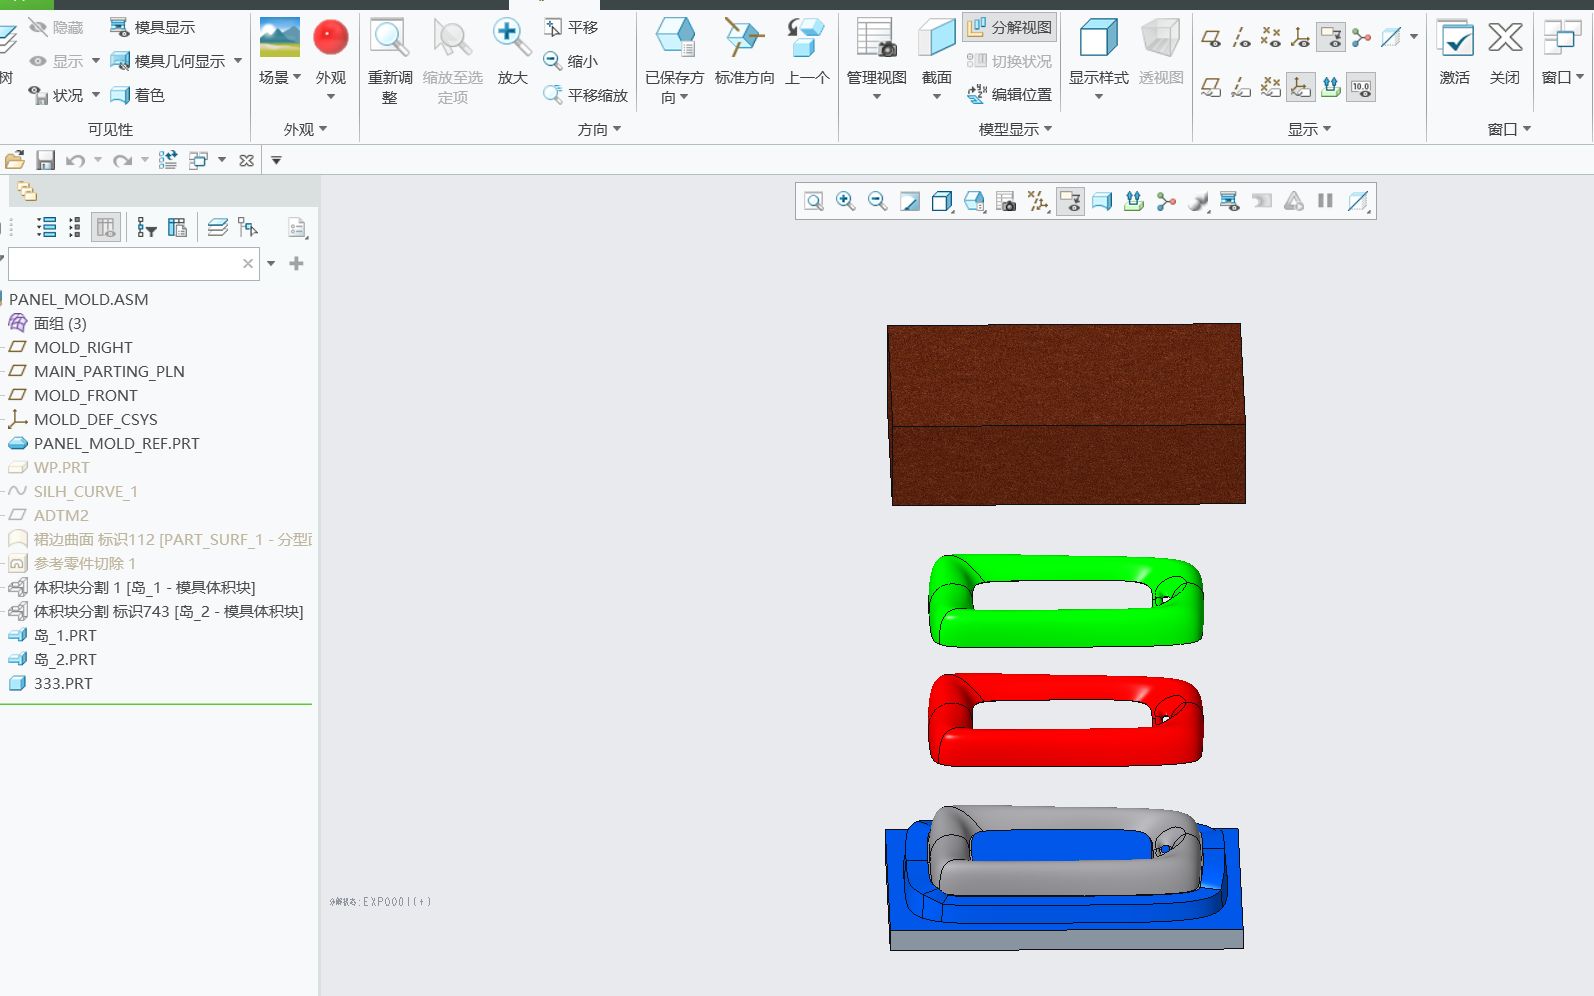Click the display style cube in graphics toolbar
Screen dimensions: 1594x996
(942, 202)
